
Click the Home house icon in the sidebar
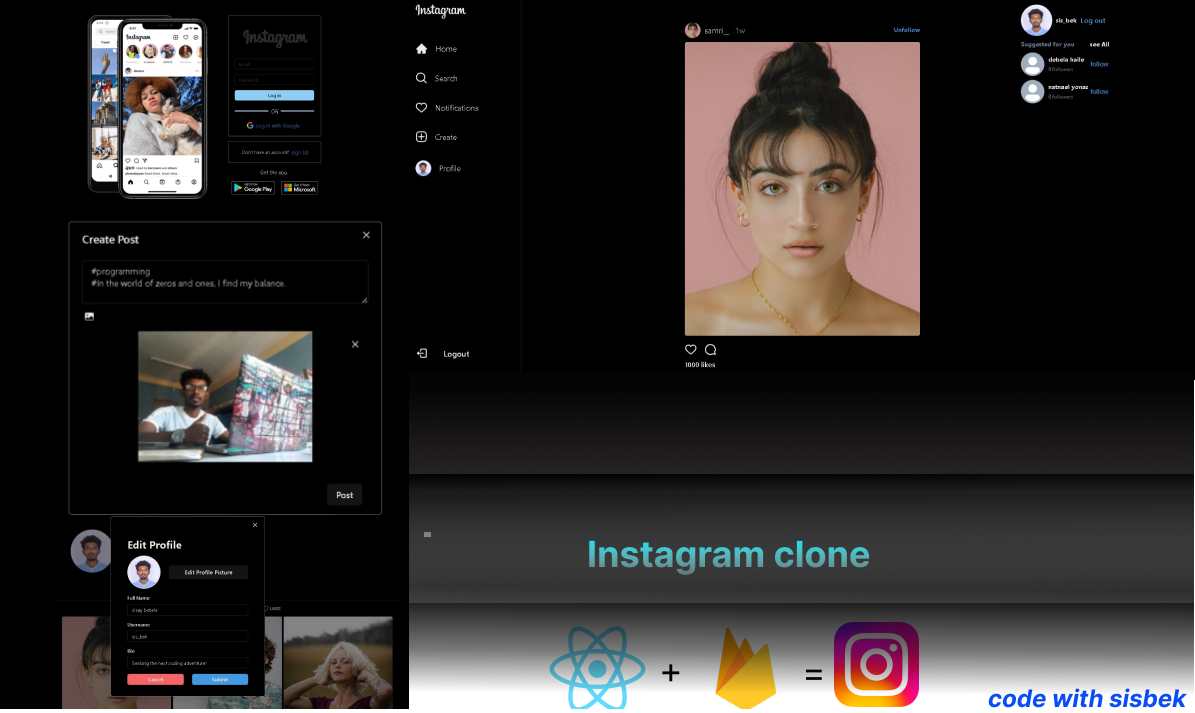(421, 49)
